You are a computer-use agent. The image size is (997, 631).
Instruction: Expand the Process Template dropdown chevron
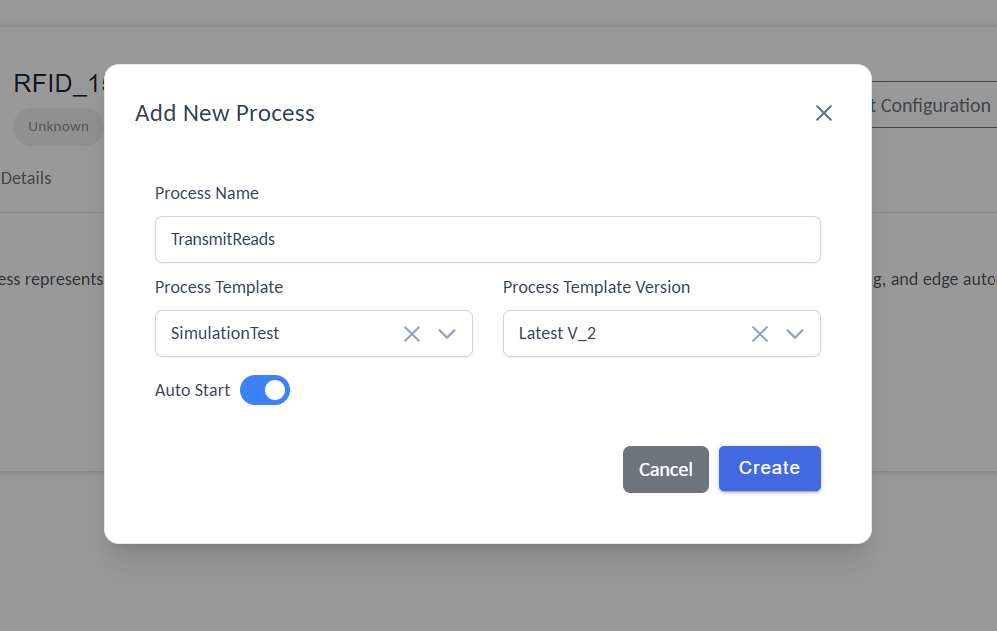tap(447, 334)
